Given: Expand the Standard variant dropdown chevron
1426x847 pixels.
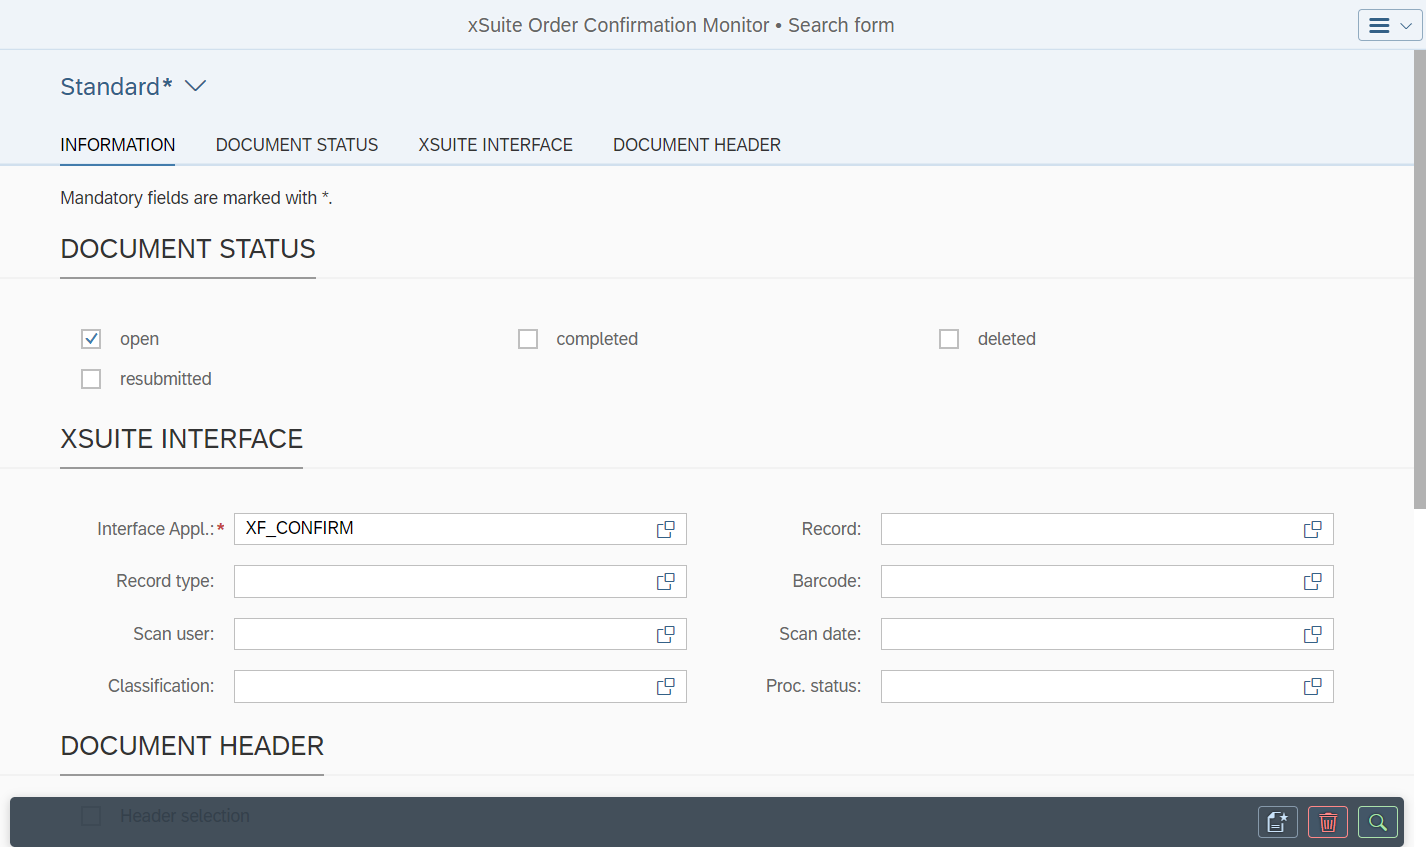Looking at the screenshot, I should (x=196, y=86).
